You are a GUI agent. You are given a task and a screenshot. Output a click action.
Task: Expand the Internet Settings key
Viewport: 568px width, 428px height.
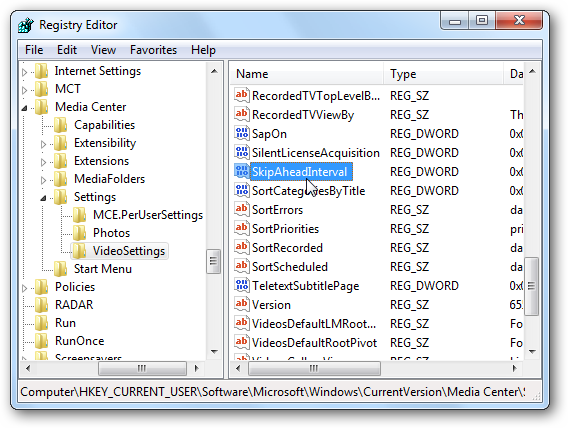24,72
